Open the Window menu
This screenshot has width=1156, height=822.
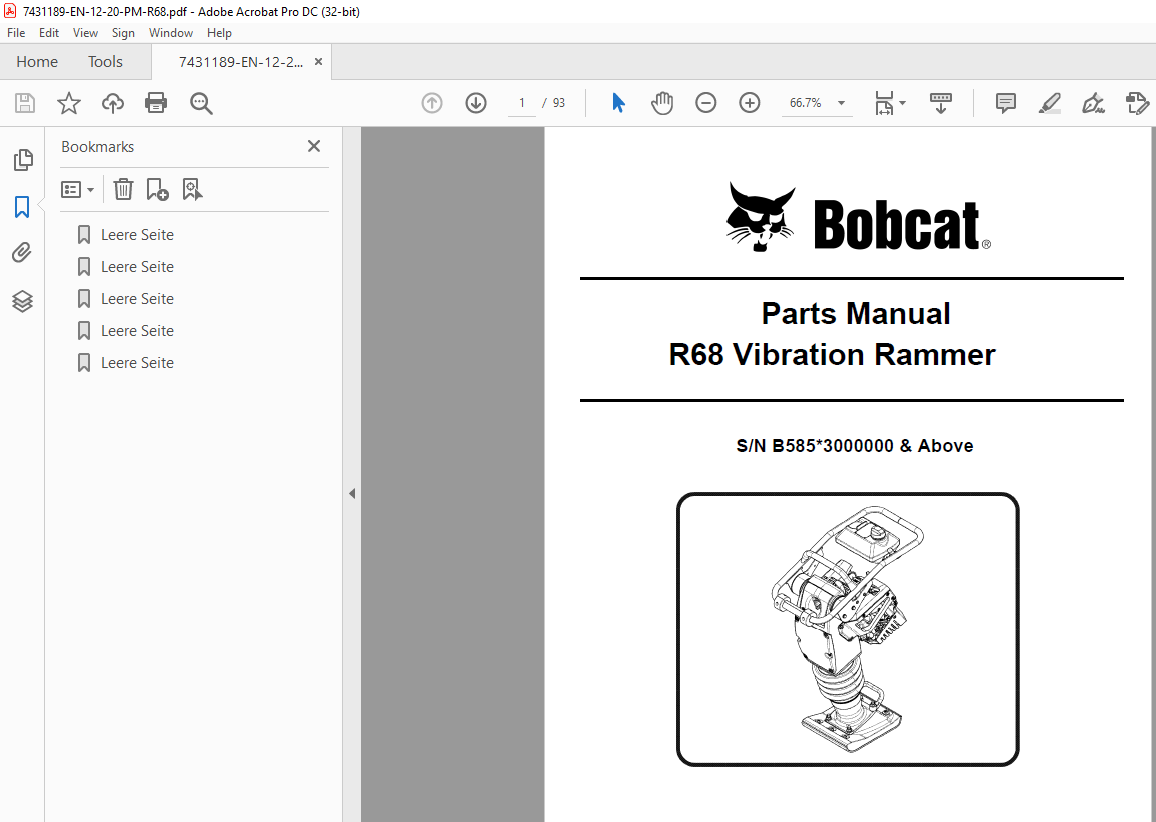click(x=170, y=32)
